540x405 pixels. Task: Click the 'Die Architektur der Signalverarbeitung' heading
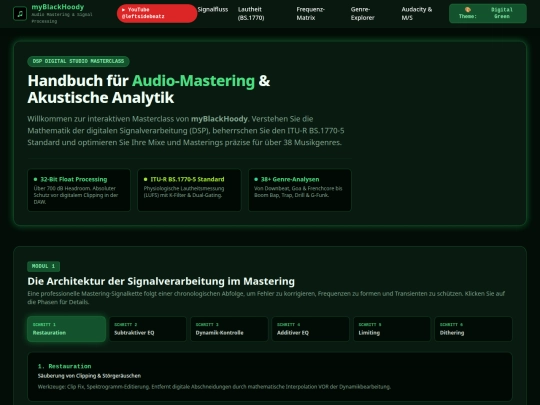(161, 281)
